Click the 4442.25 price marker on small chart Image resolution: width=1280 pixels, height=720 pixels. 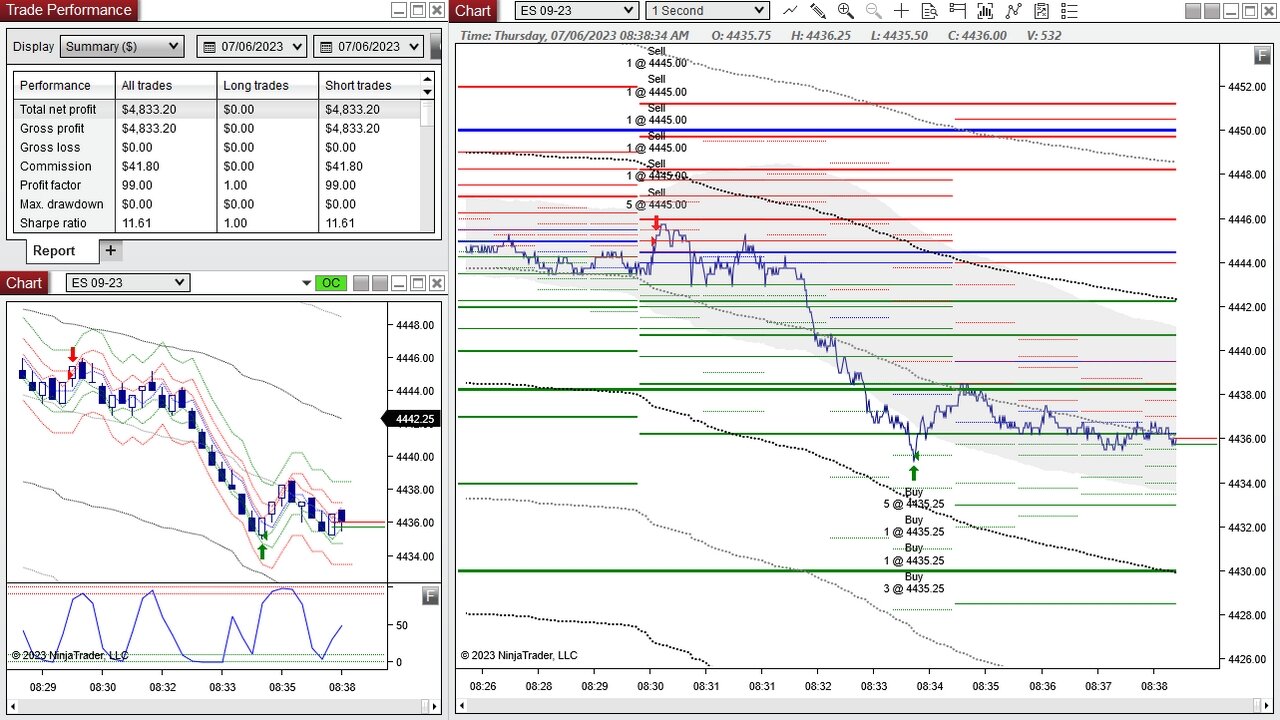(412, 420)
